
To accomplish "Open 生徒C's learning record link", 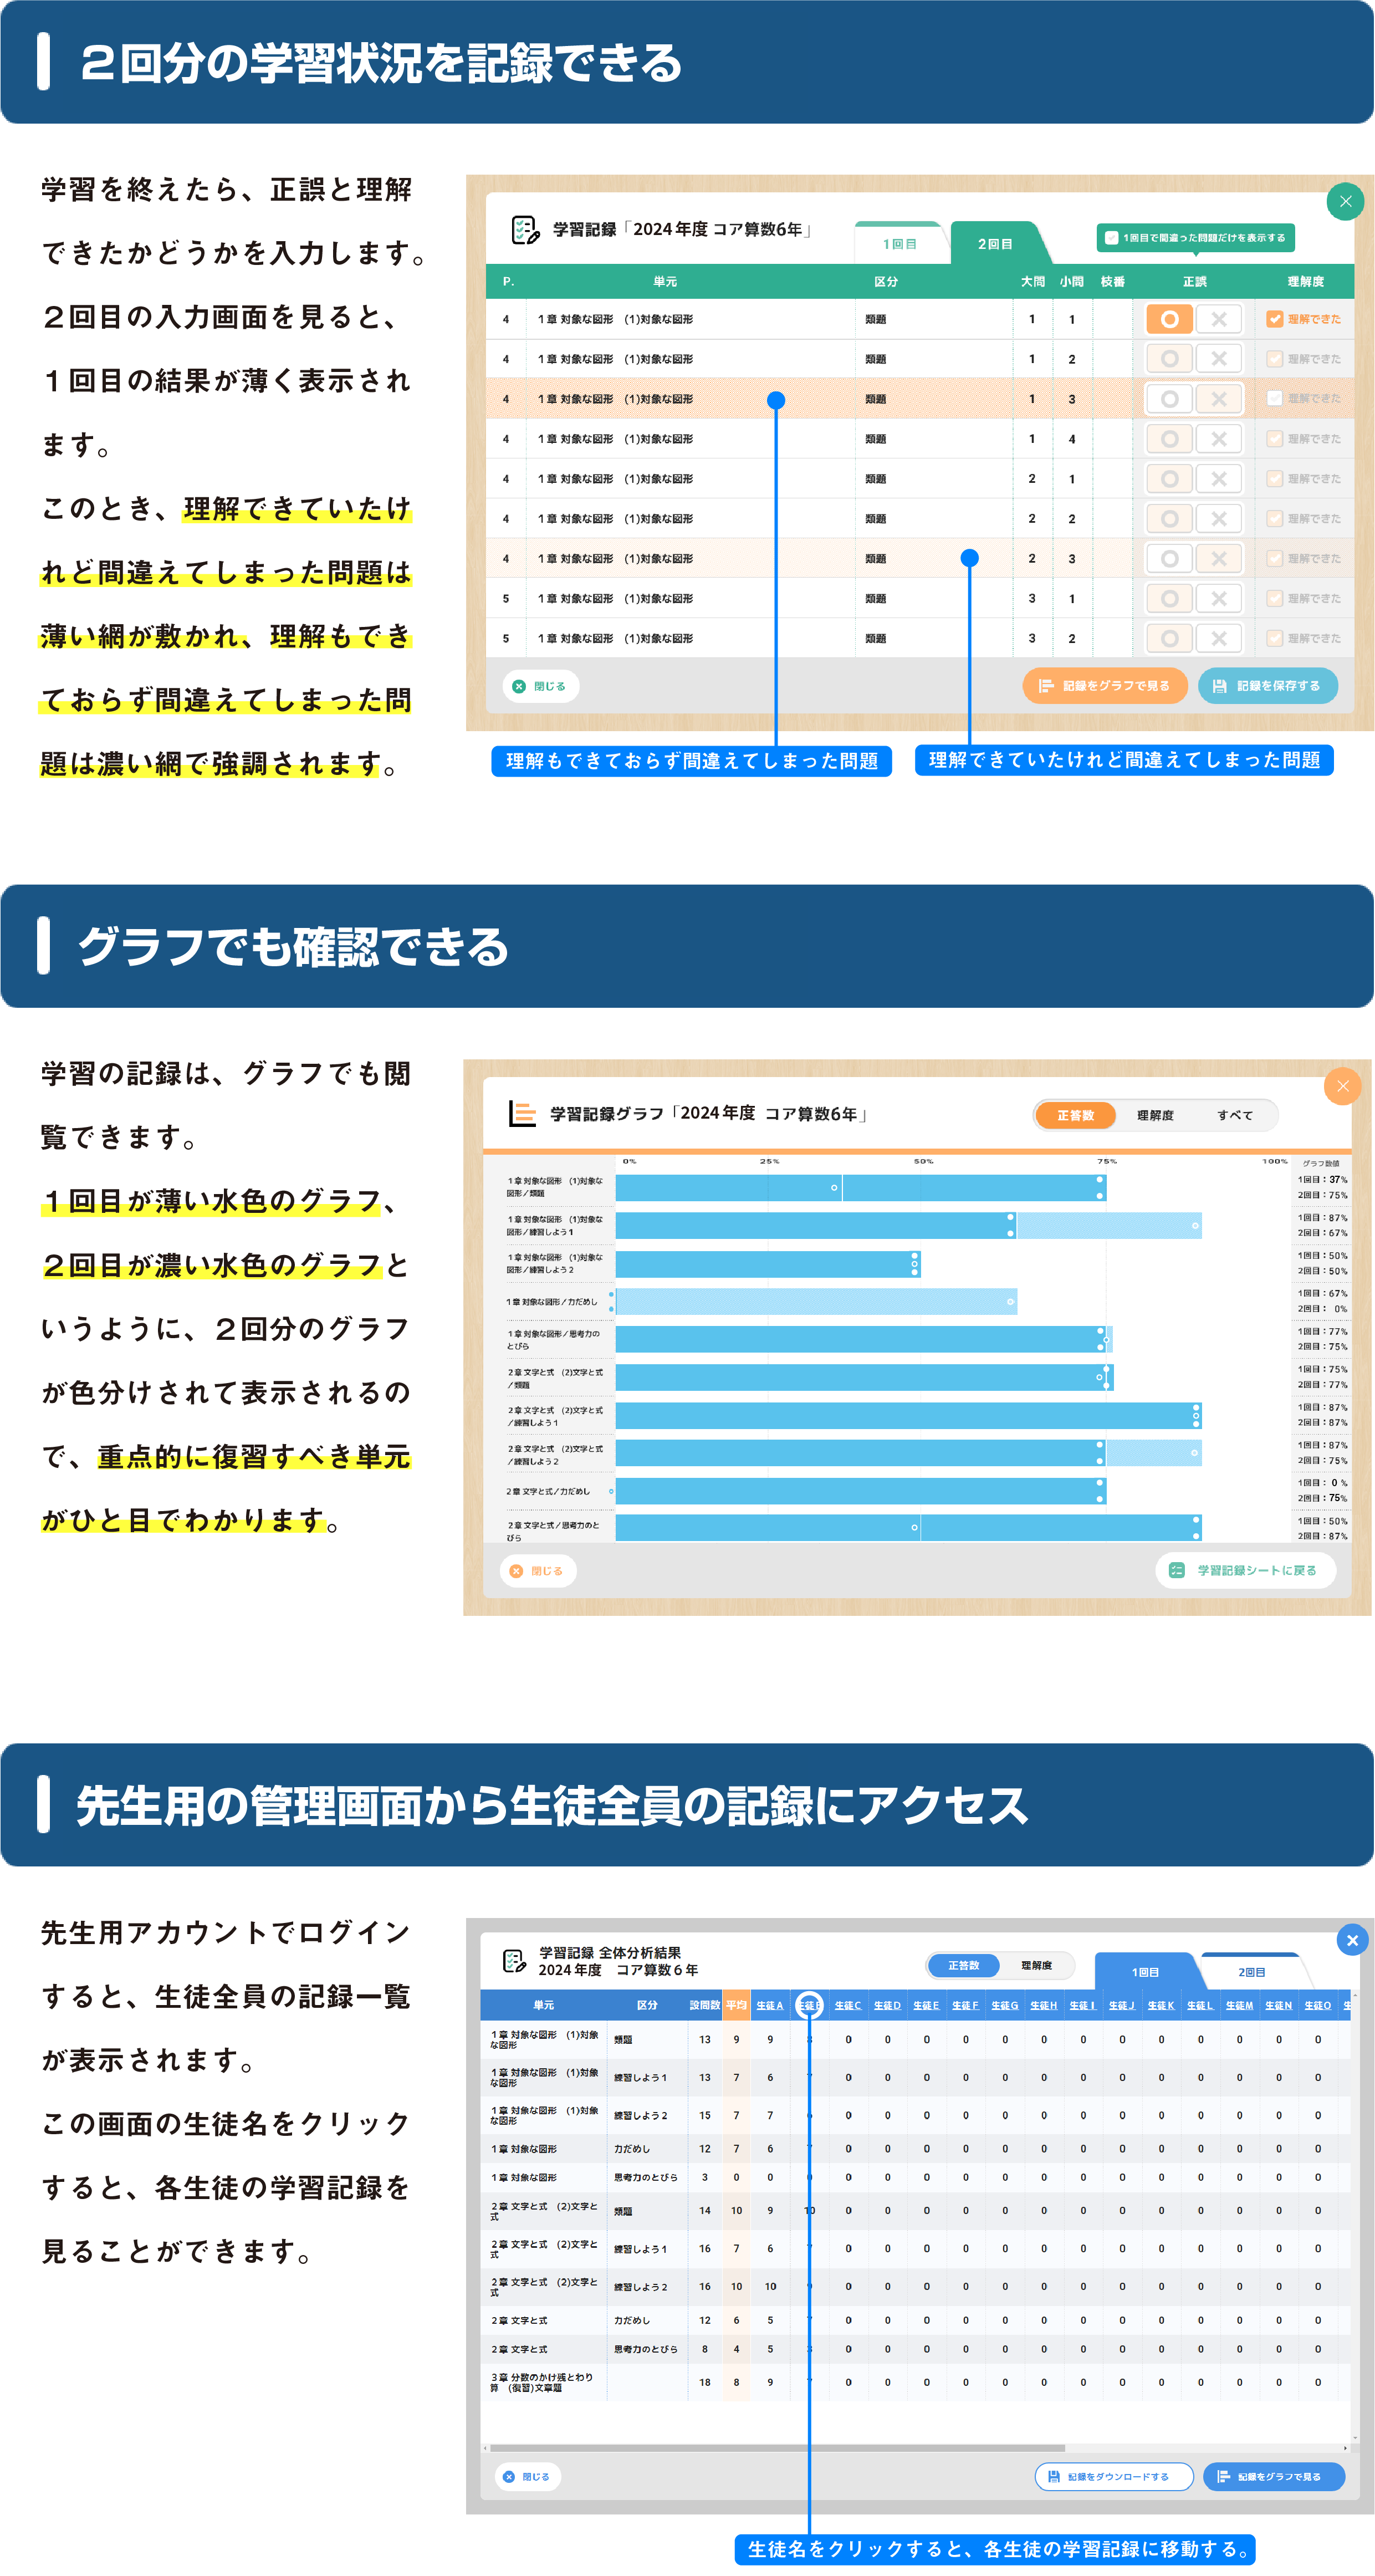I will (848, 2005).
